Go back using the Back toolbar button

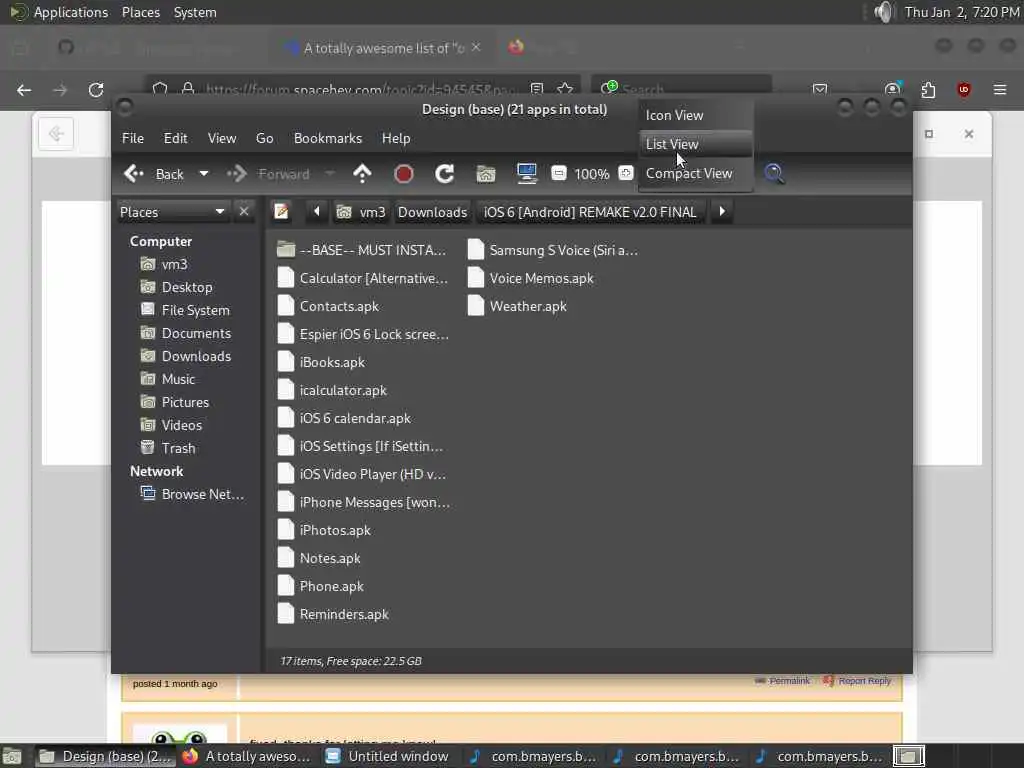154,174
